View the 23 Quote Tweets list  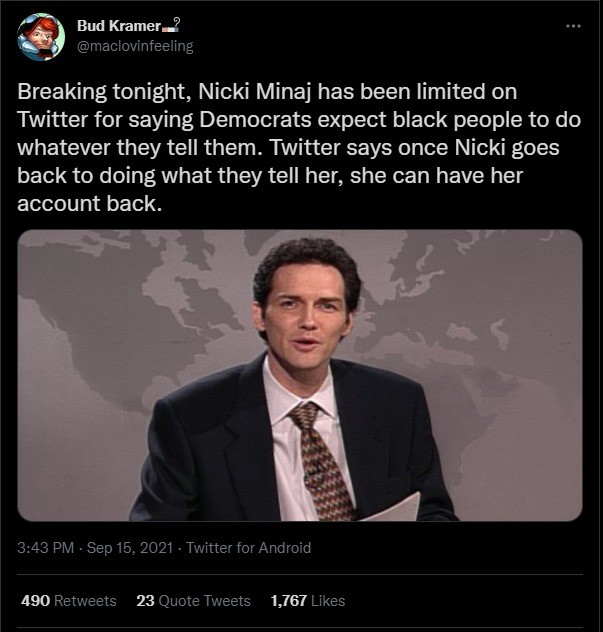coord(193,601)
